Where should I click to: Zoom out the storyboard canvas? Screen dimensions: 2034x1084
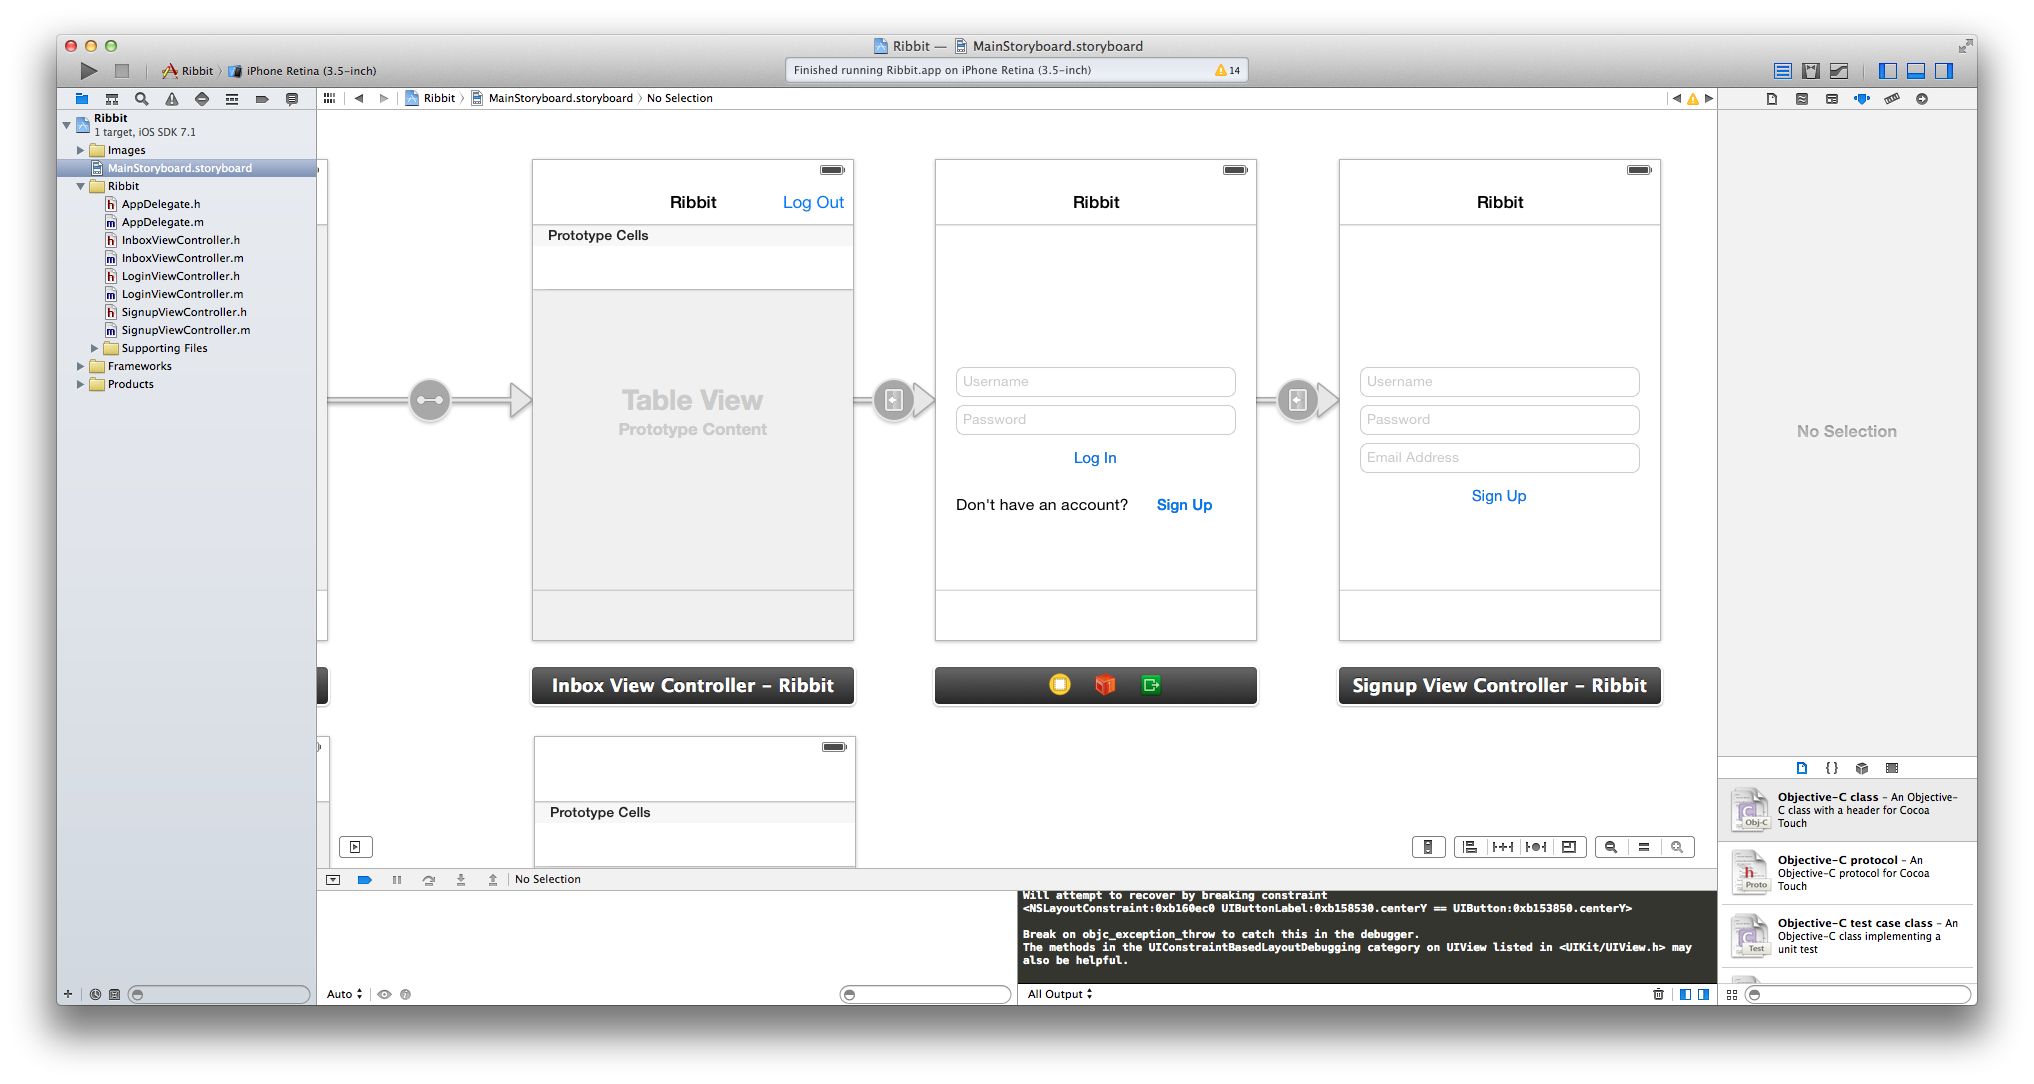(1611, 847)
